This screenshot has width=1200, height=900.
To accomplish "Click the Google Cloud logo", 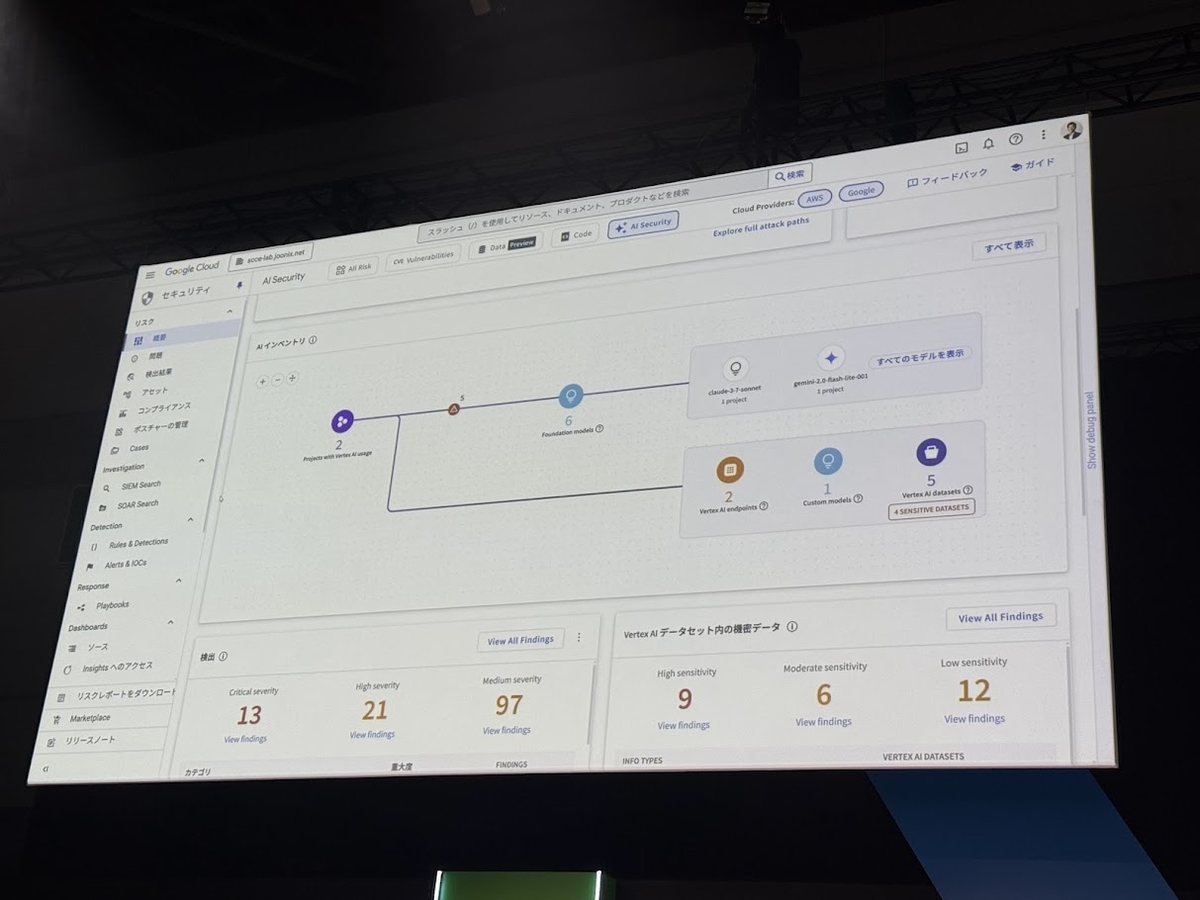I will click(192, 268).
